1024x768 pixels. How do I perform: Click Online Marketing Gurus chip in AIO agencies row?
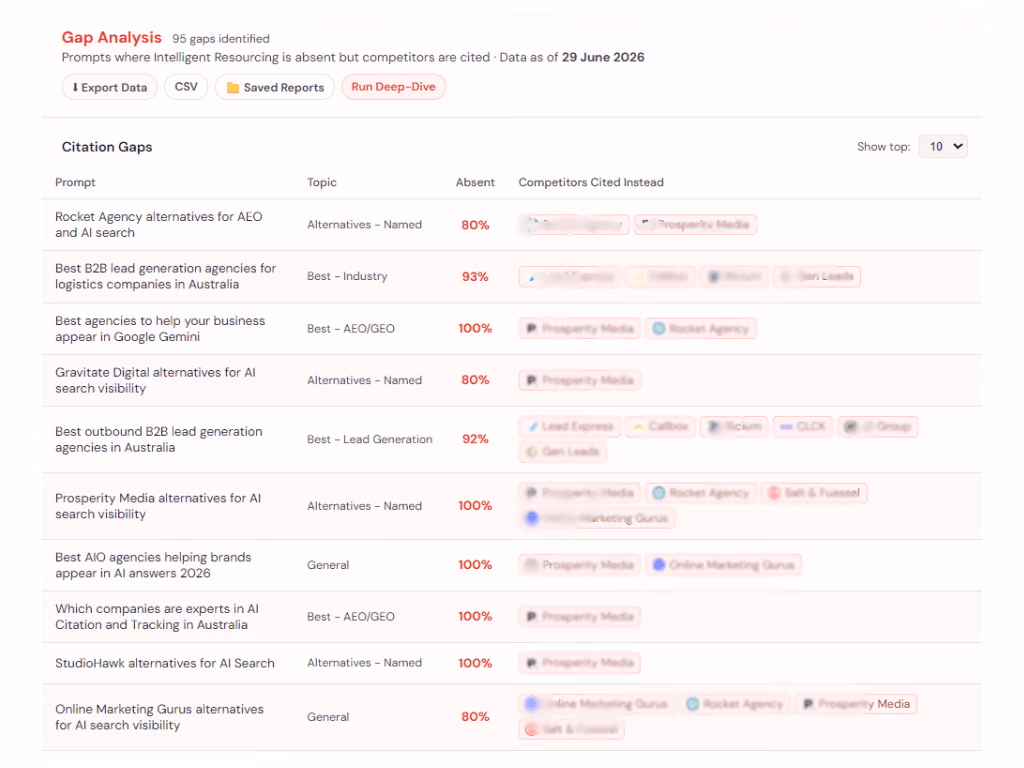[724, 565]
